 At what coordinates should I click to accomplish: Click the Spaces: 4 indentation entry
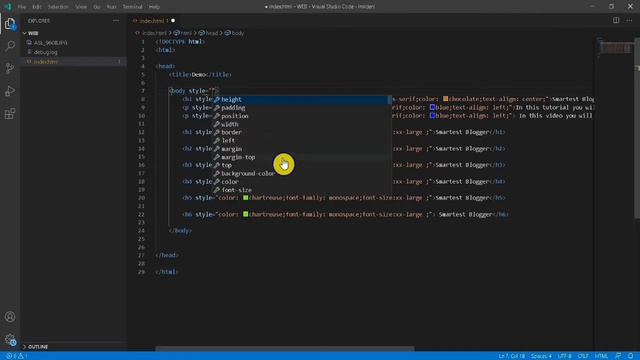541,356
